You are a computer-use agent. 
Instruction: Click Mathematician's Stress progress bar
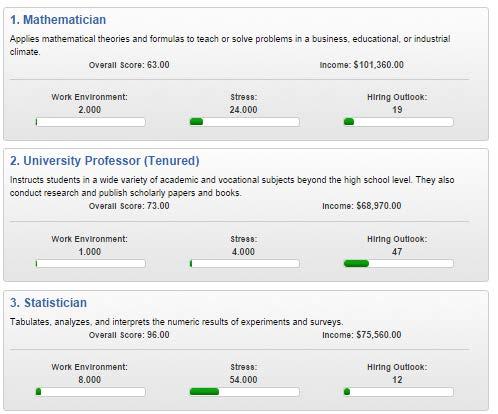coord(244,122)
